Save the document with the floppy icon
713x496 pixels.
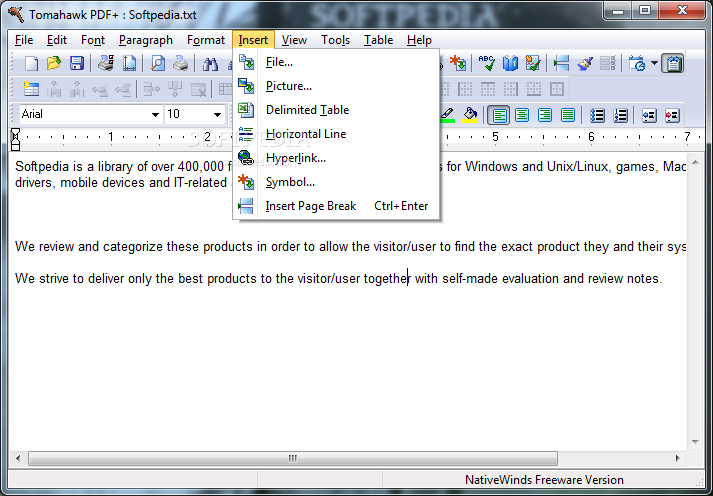pos(77,63)
